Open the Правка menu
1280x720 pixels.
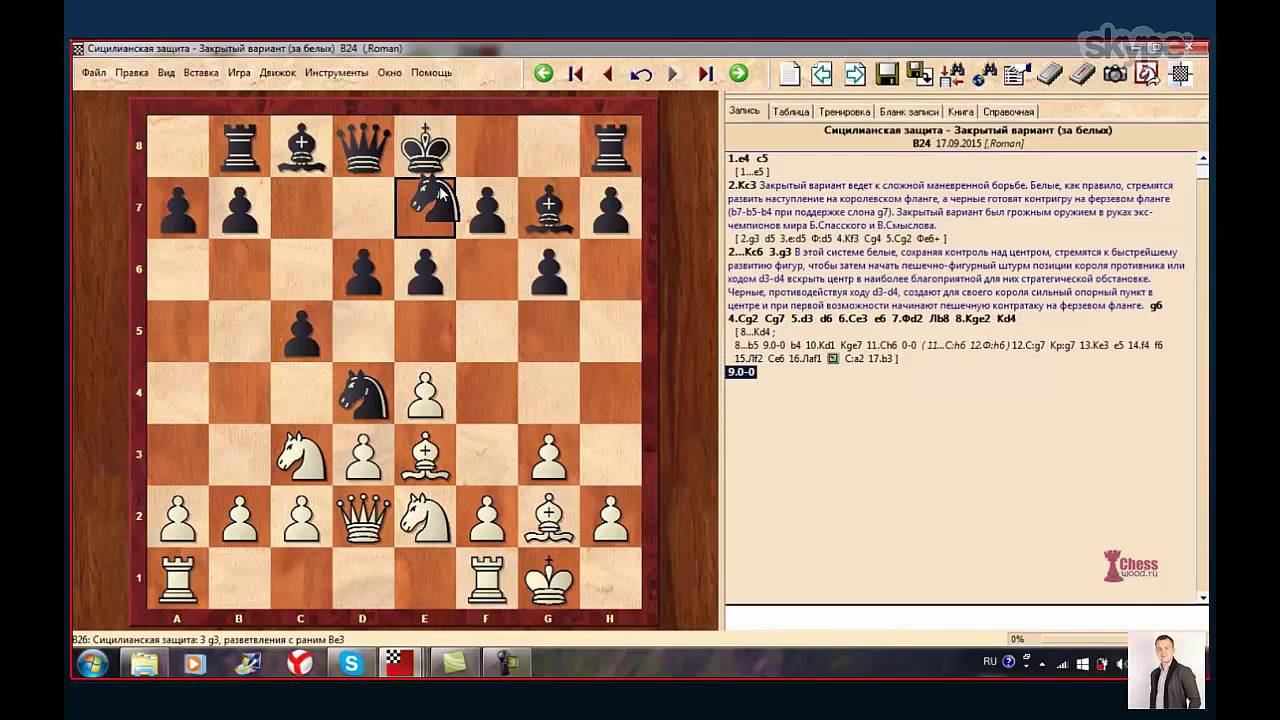point(132,73)
